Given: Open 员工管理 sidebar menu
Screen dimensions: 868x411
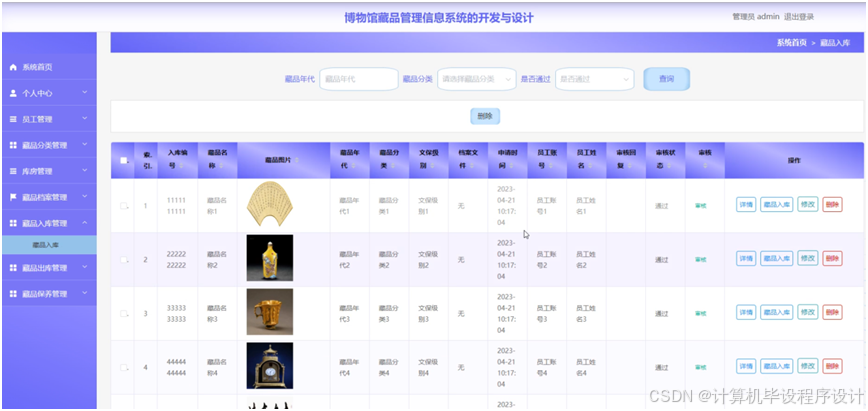Looking at the screenshot, I should point(49,119).
